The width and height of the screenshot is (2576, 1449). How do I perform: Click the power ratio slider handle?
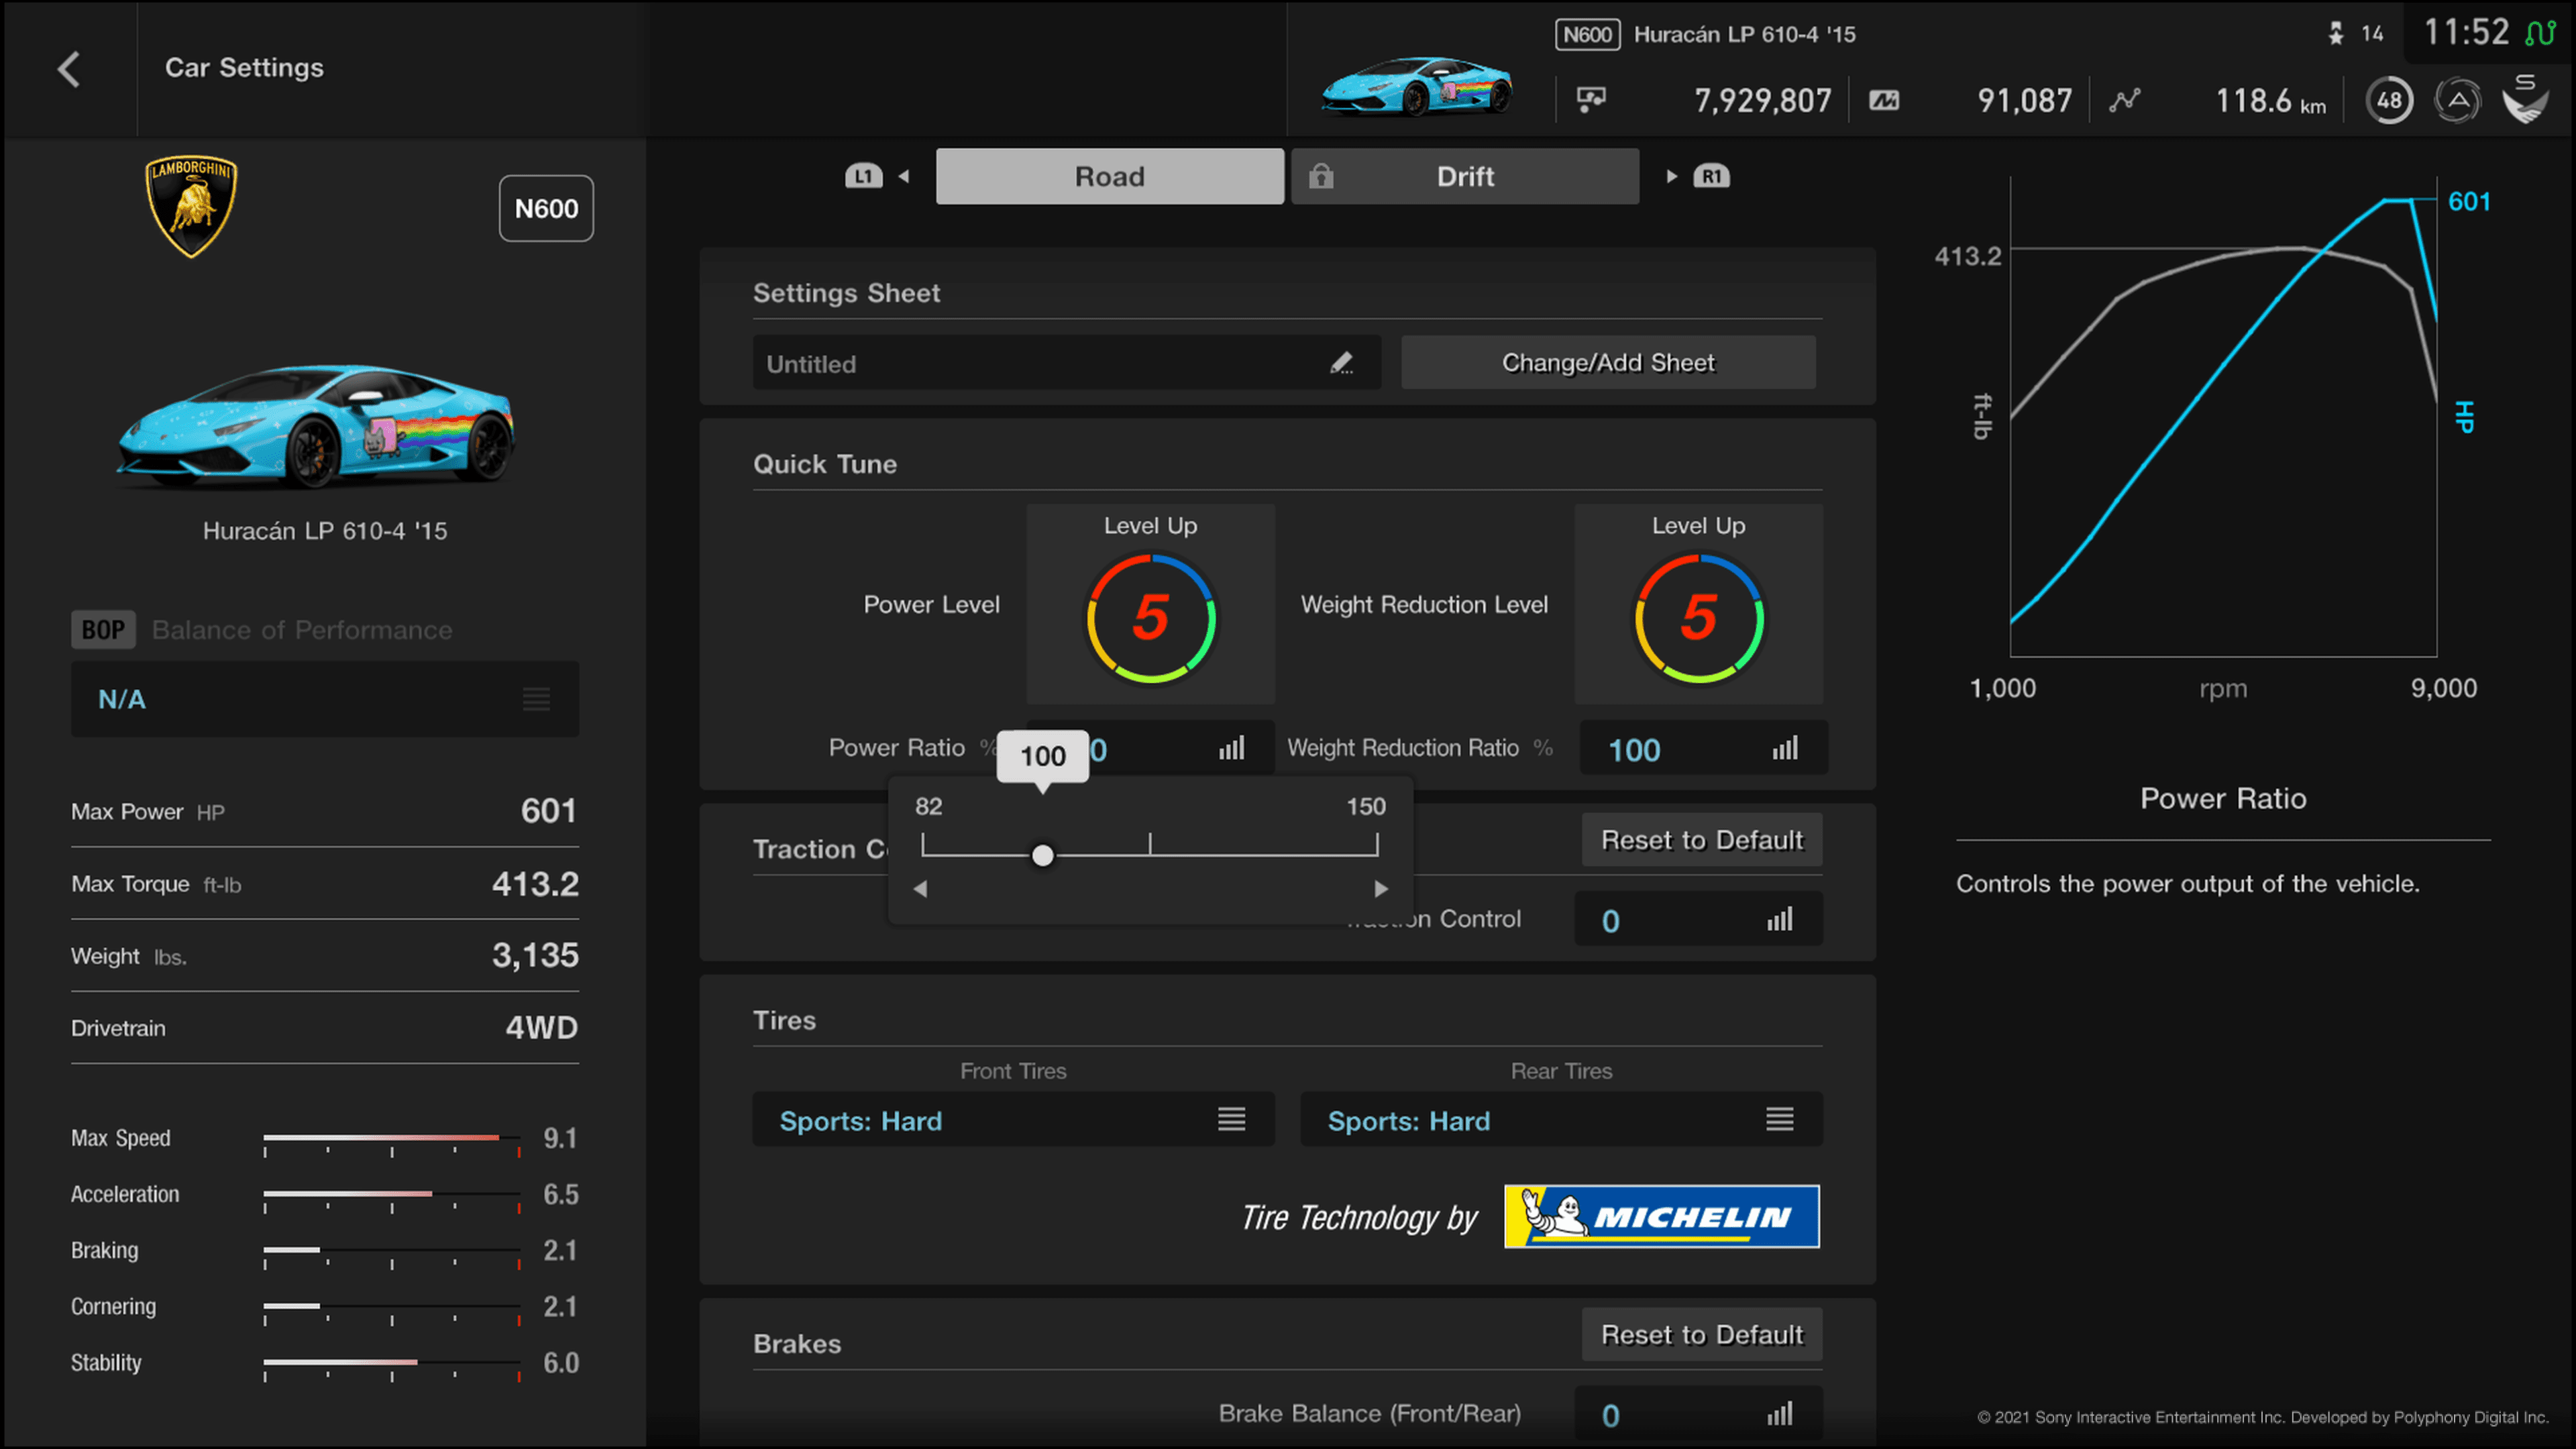1042,855
